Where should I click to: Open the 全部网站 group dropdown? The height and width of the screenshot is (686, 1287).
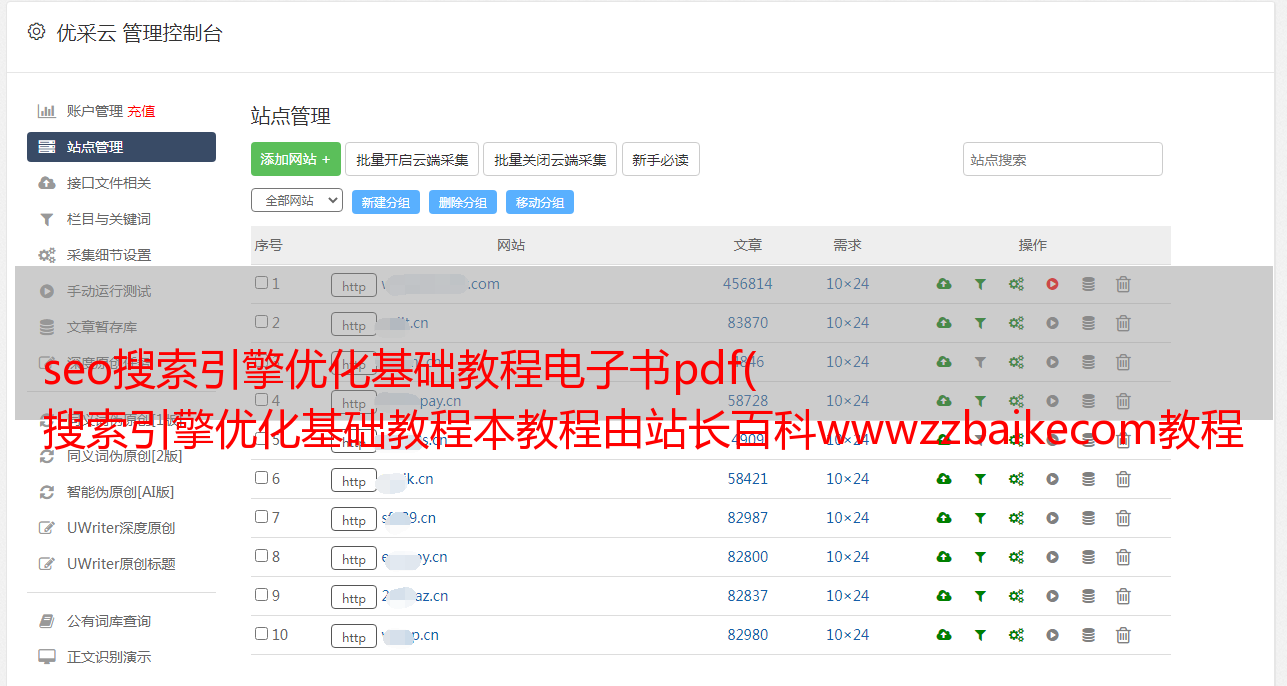tap(297, 201)
